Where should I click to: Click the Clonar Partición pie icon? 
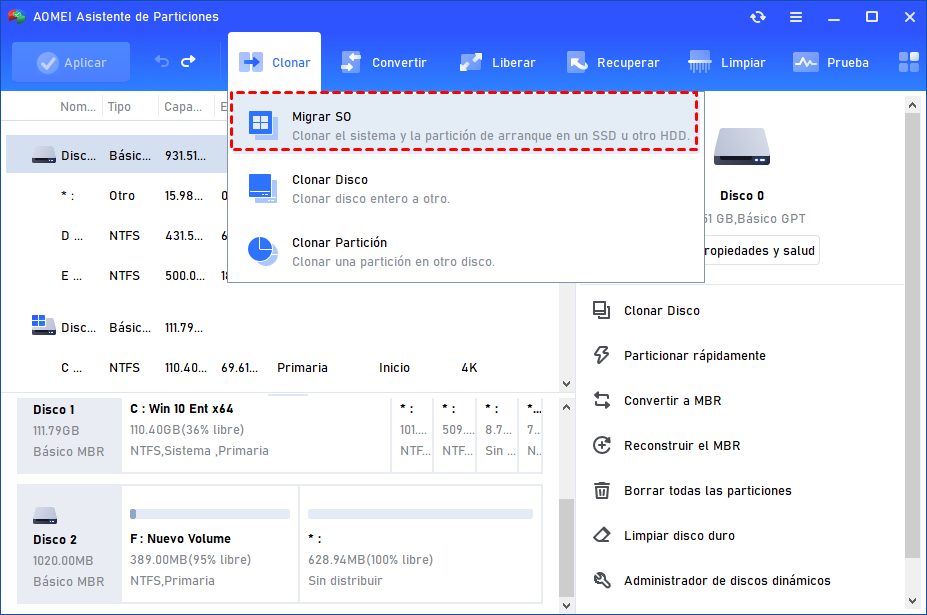coord(262,251)
